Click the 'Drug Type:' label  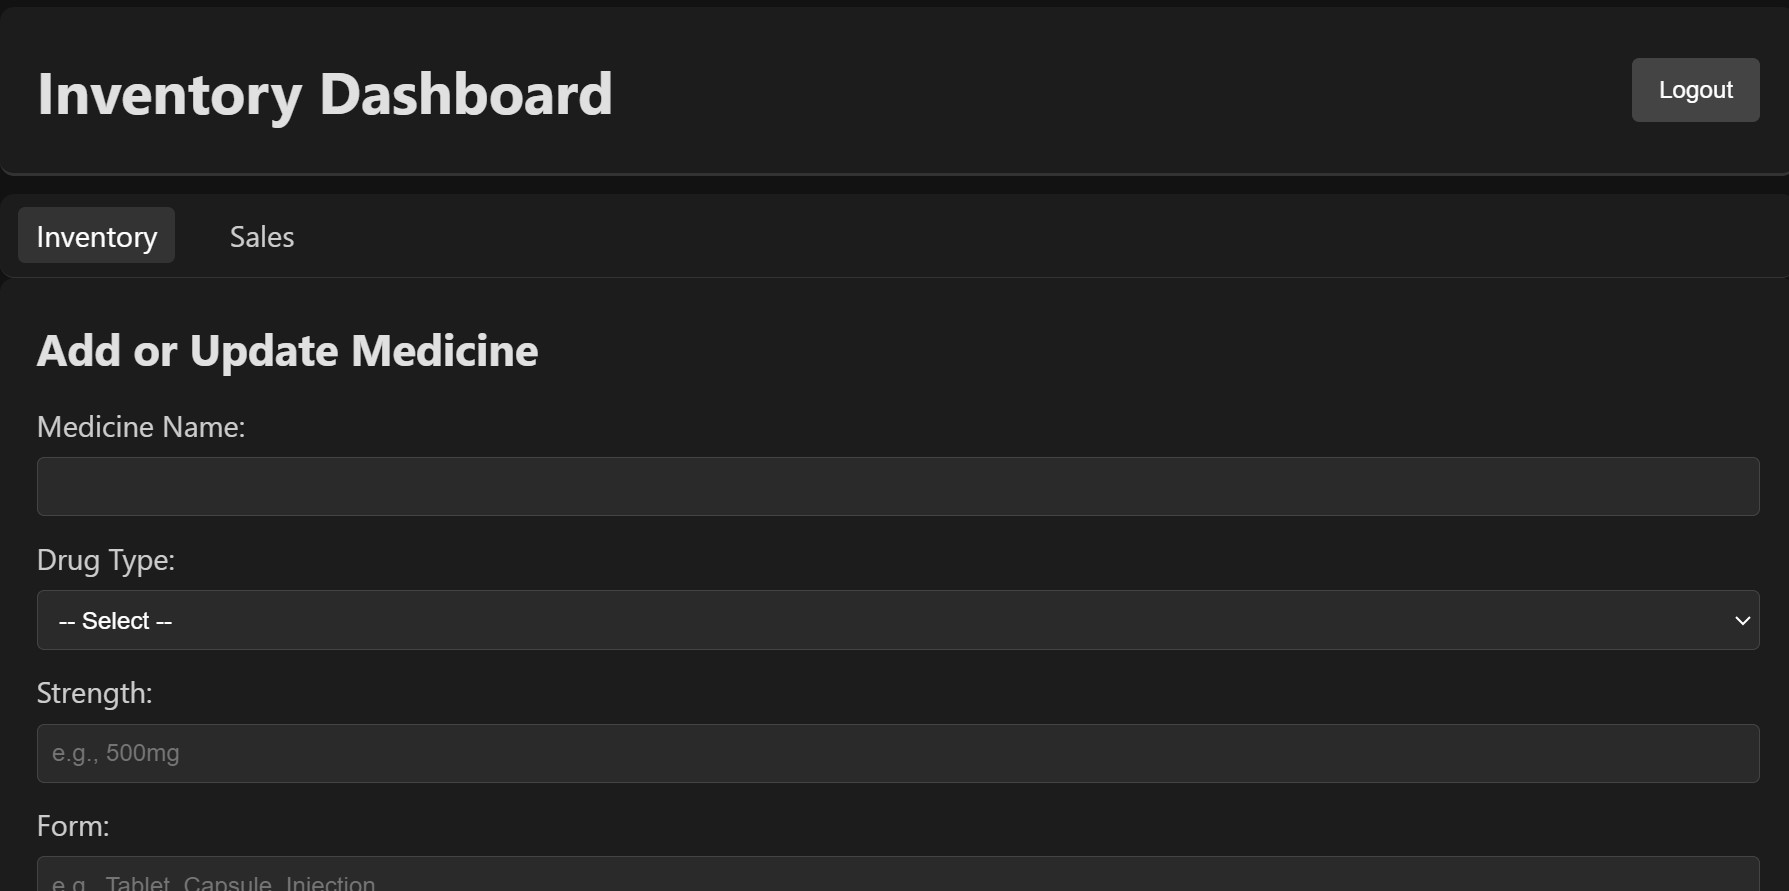[x=106, y=560]
